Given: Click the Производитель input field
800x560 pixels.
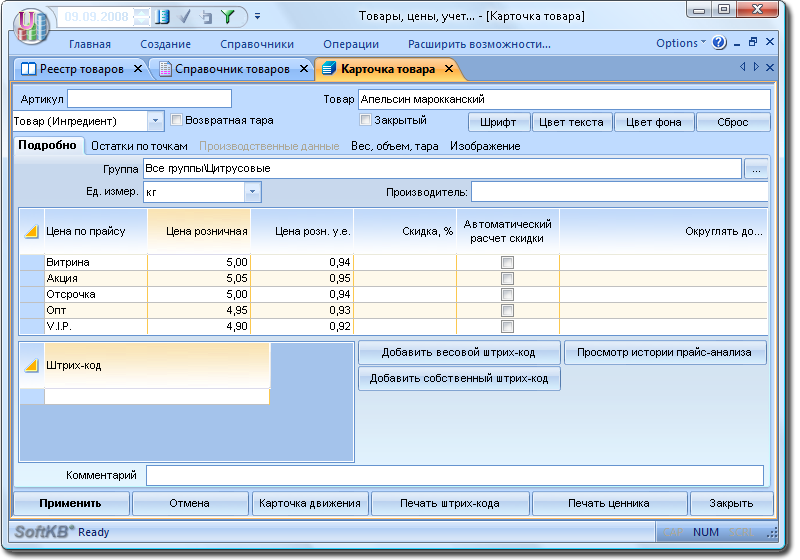Looking at the screenshot, I should 619,192.
